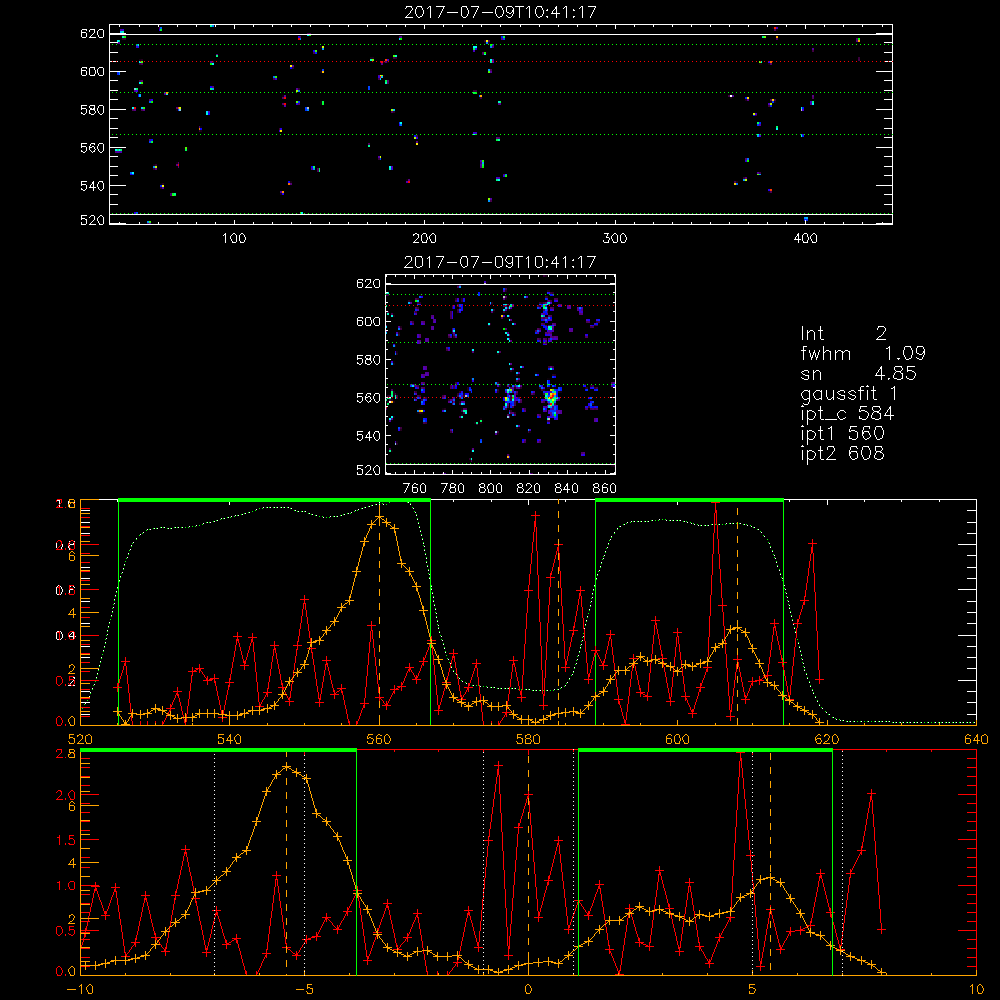
Task: Click x-axis label 0 on the bottom plot
Action: click(528, 990)
